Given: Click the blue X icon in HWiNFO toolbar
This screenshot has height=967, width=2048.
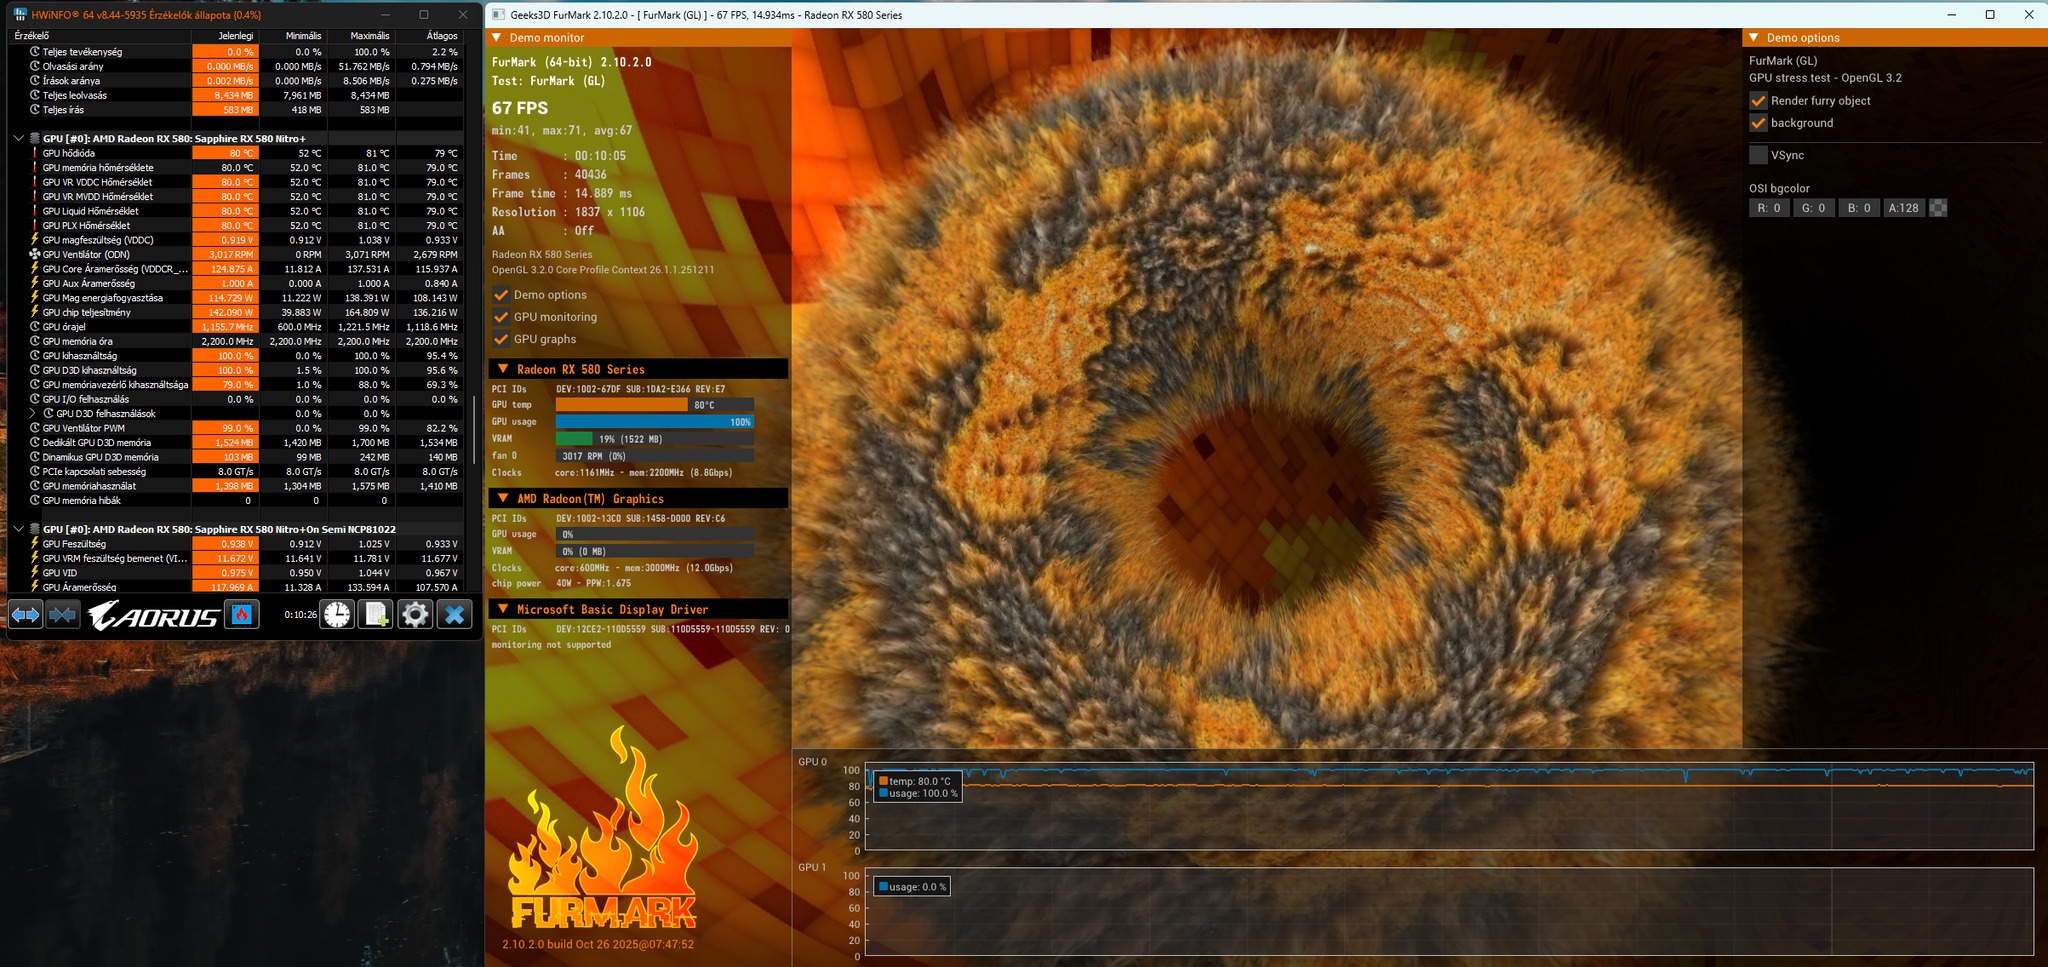Looking at the screenshot, I should click(455, 614).
